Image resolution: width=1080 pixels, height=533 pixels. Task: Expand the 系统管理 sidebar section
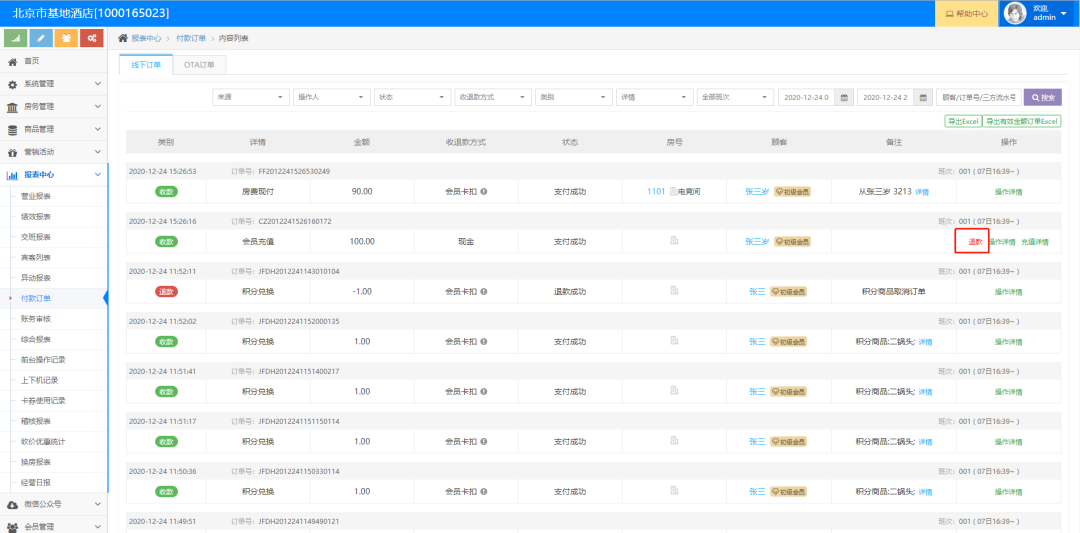54,84
